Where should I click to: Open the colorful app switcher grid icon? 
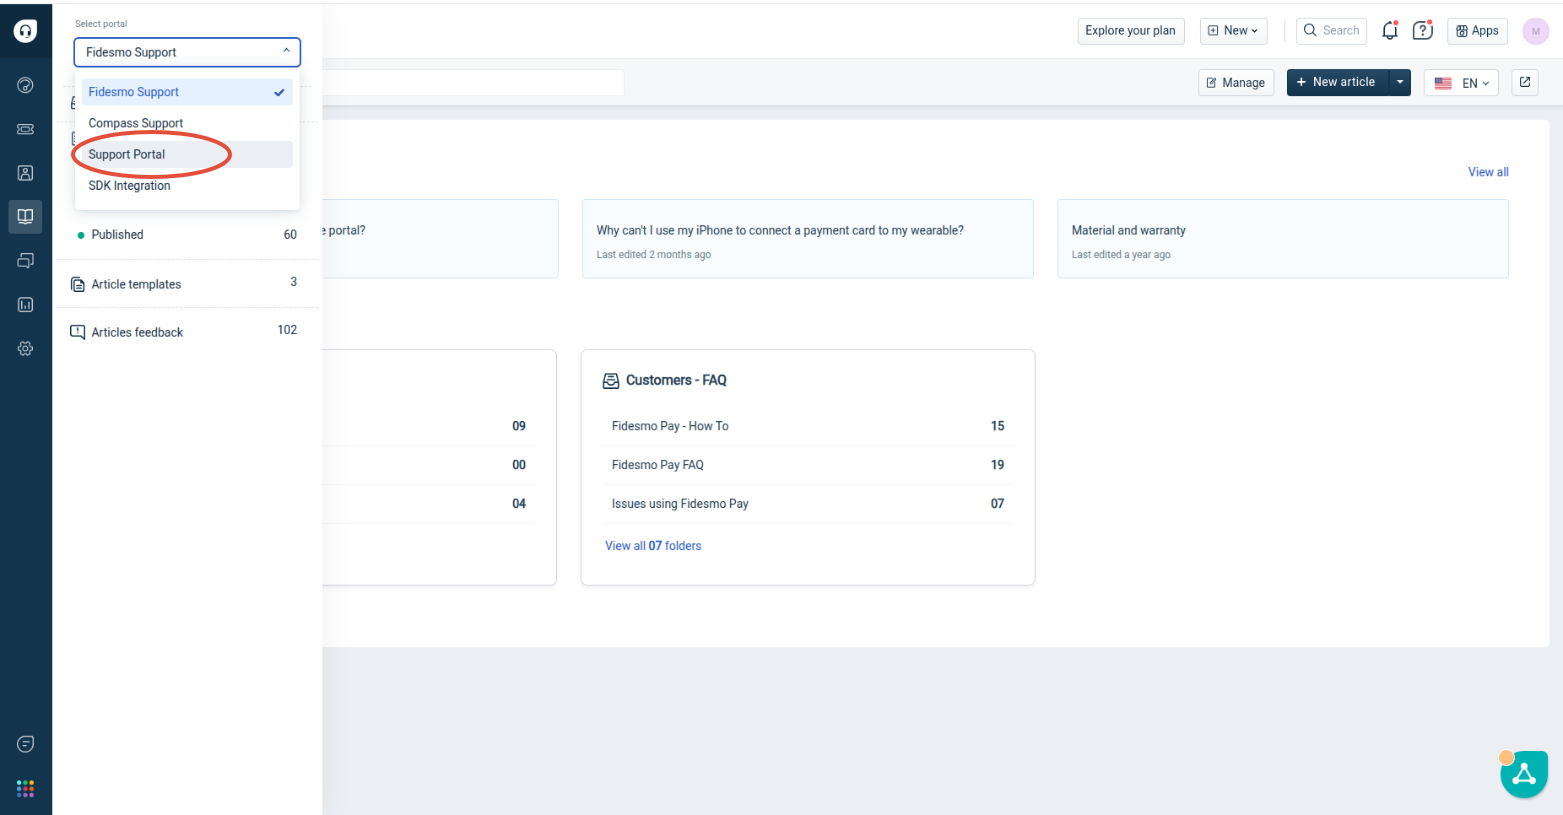click(x=26, y=789)
